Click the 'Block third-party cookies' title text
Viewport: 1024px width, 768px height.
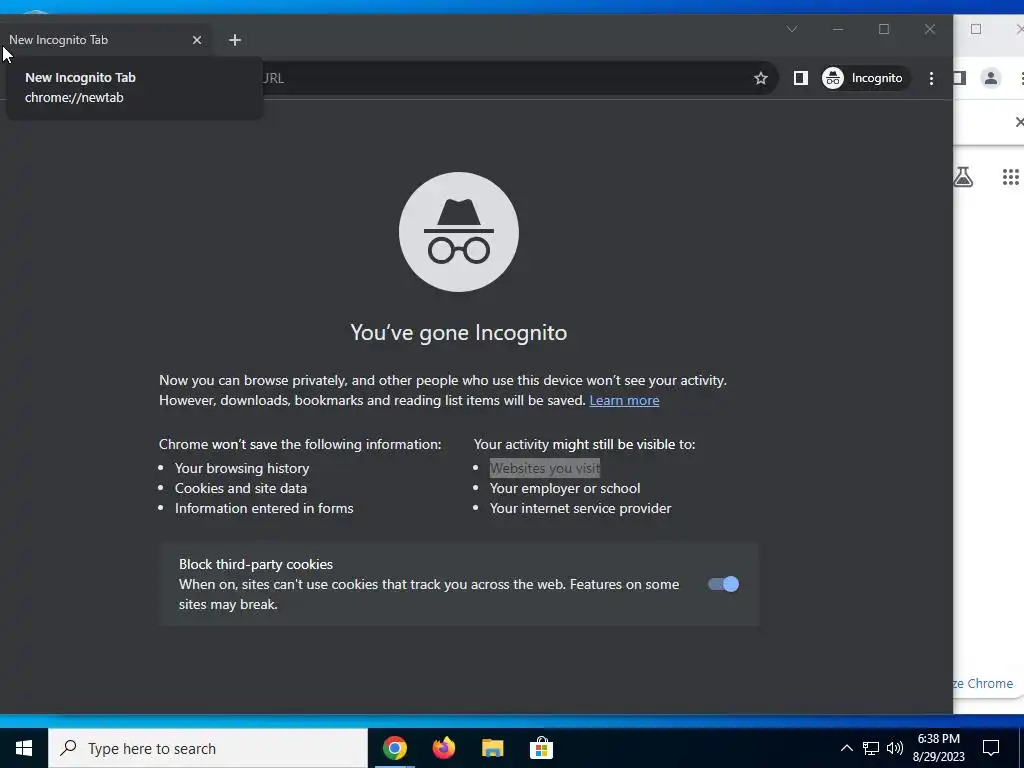click(x=256, y=564)
